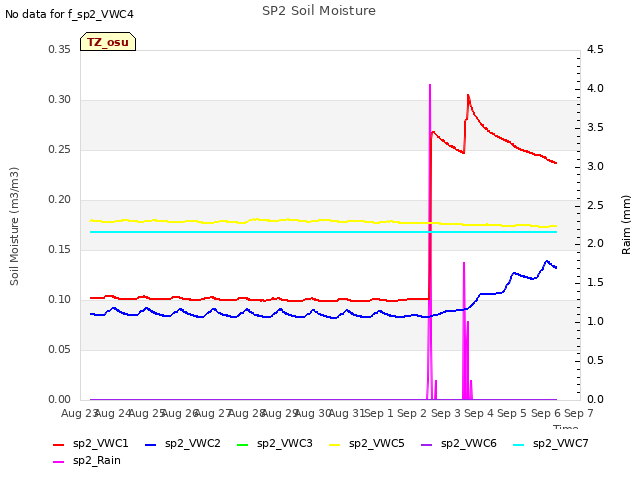
Task: Click the green sp2_VWC3 legend color marker
Action: coord(243,444)
